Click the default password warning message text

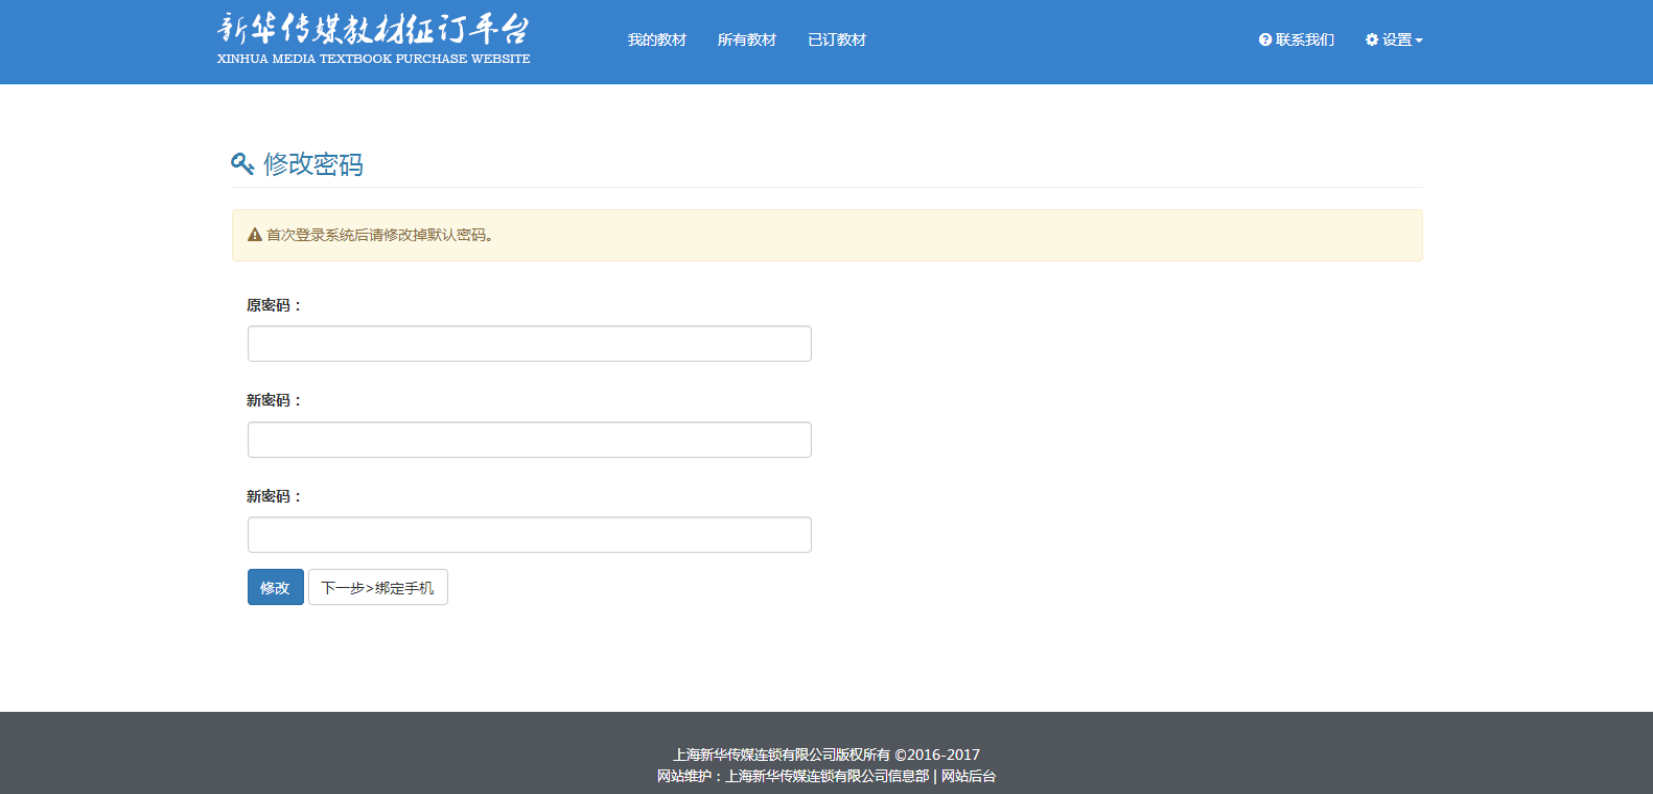(x=380, y=235)
